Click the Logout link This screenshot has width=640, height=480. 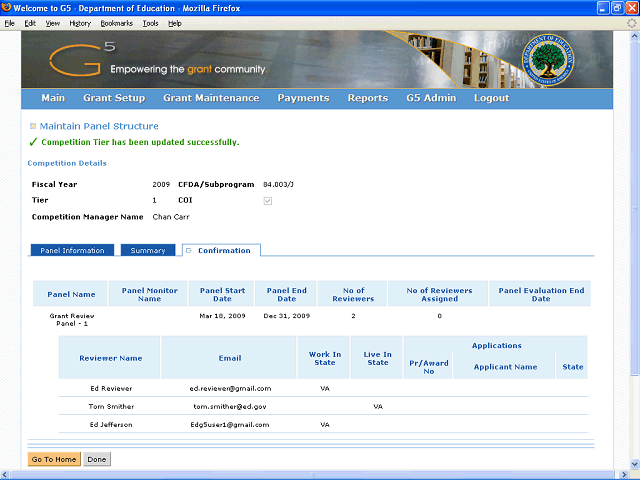pos(491,98)
